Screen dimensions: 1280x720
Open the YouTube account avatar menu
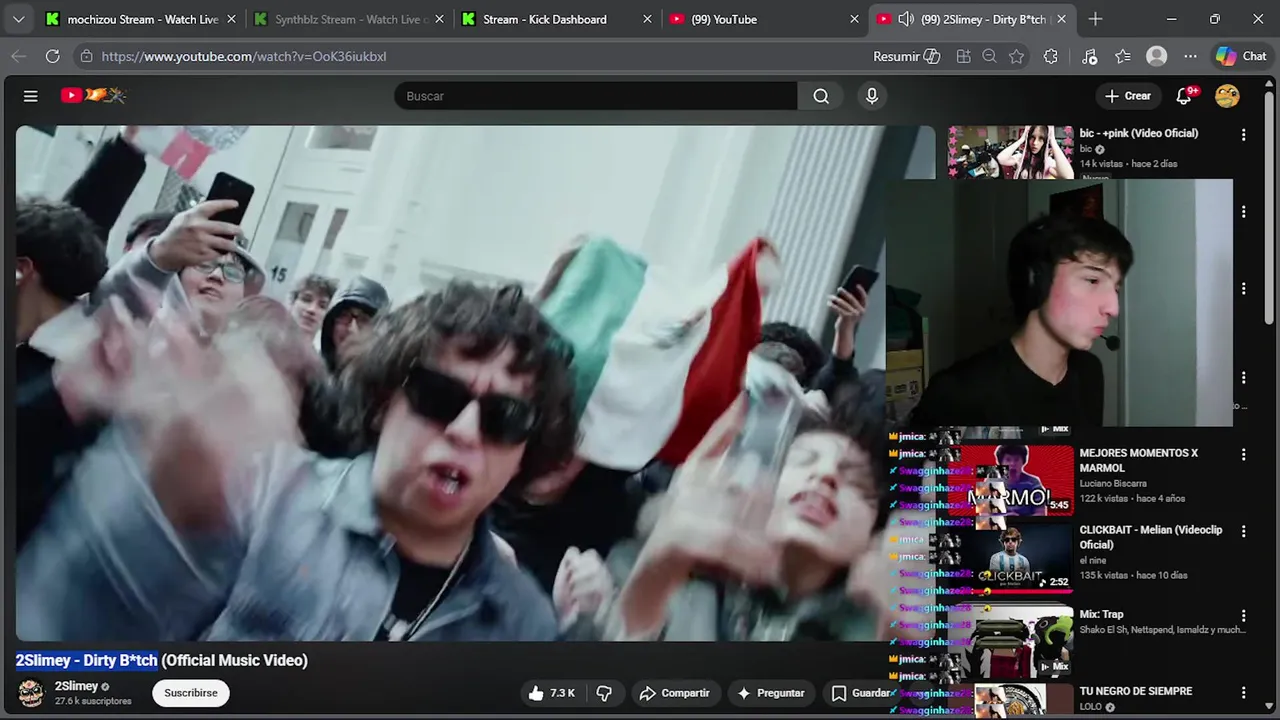coord(1227,96)
